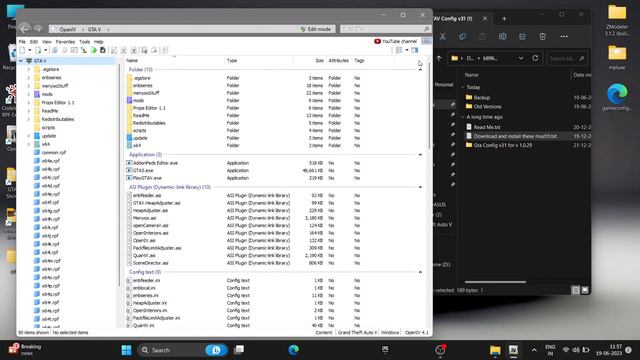The width and height of the screenshot is (640, 360).
Task: Select common.rpf in the tree
Action: (x=53, y=152)
